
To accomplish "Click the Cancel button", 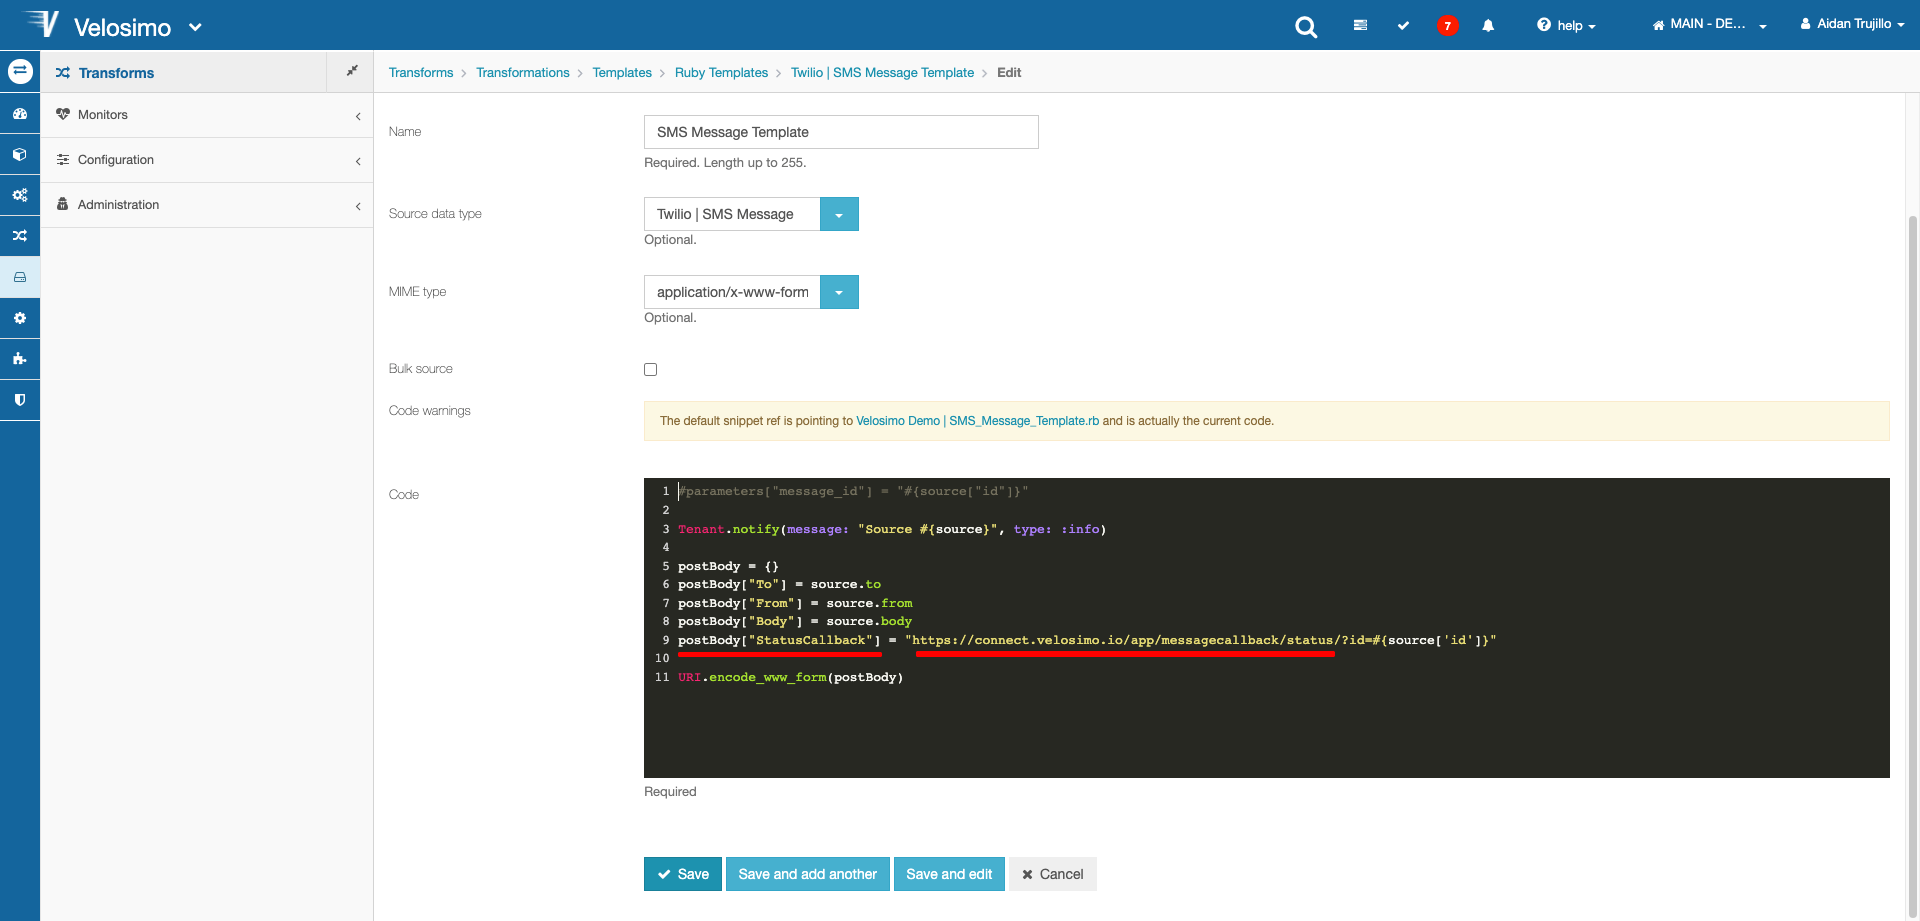I will (x=1053, y=874).
